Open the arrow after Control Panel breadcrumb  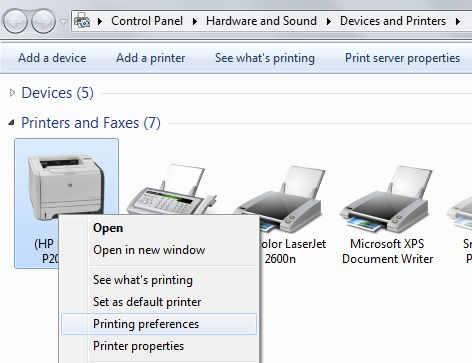click(x=195, y=22)
